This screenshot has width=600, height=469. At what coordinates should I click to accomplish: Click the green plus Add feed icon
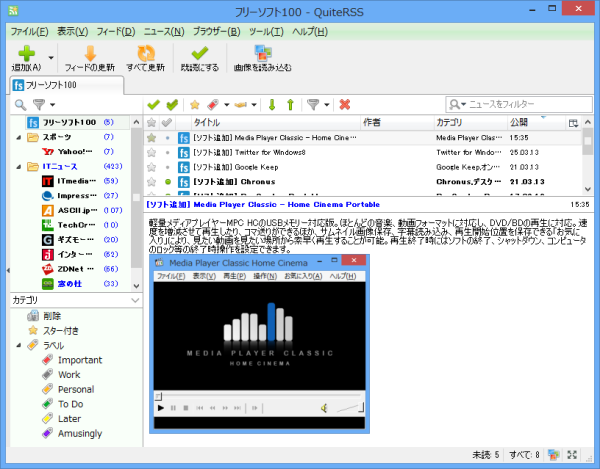click(x=26, y=54)
